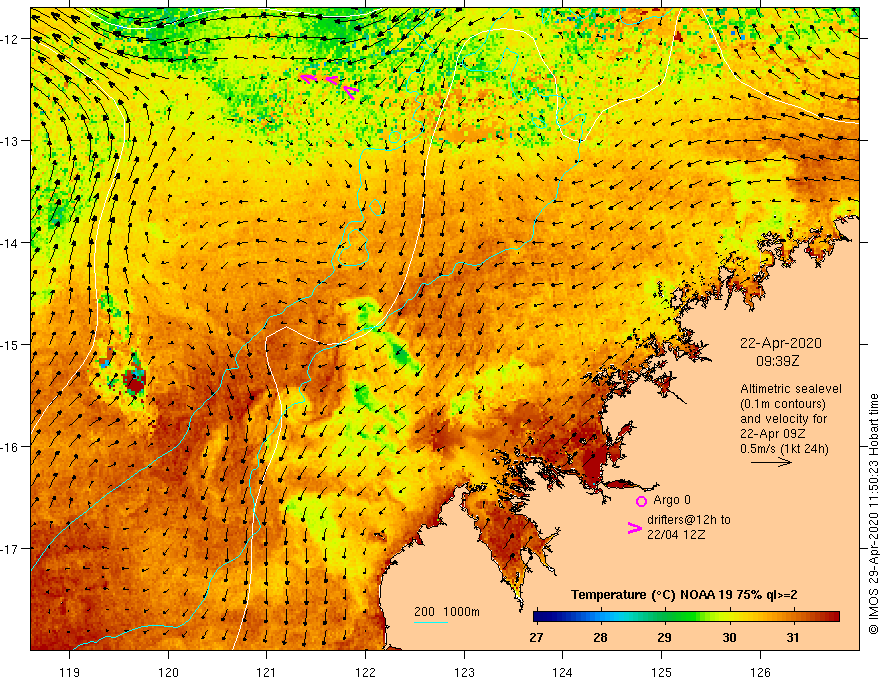Click longitude axis label 125
Viewport: 880px width, 680px height.
662,672
